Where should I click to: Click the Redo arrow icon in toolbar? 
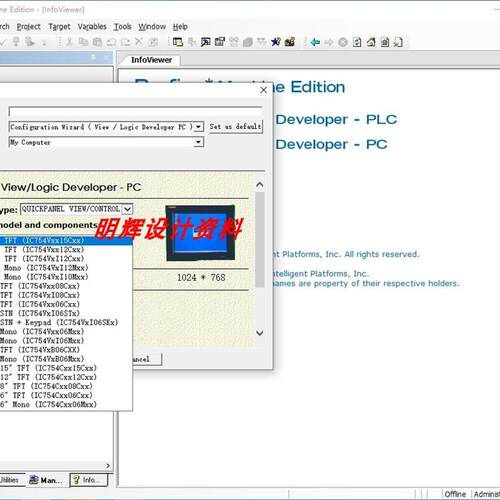point(125,42)
